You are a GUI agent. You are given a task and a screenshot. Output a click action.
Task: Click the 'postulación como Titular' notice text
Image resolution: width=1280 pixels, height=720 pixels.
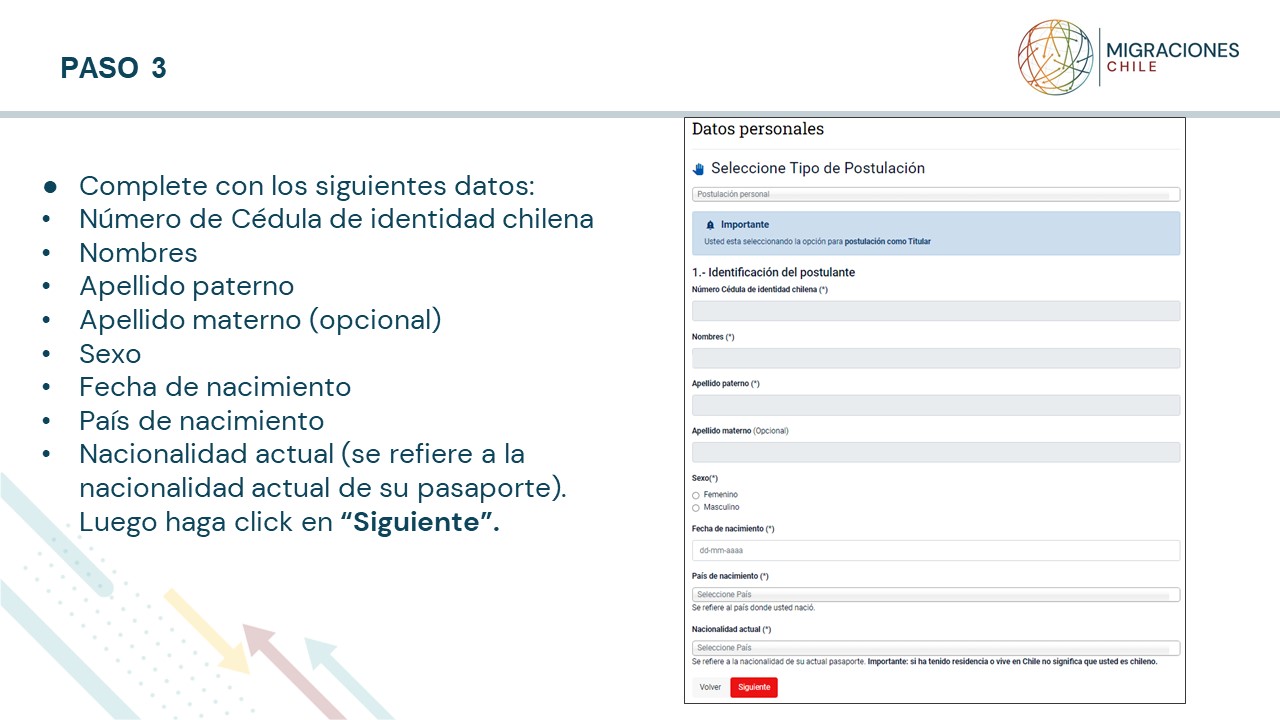[x=887, y=241]
